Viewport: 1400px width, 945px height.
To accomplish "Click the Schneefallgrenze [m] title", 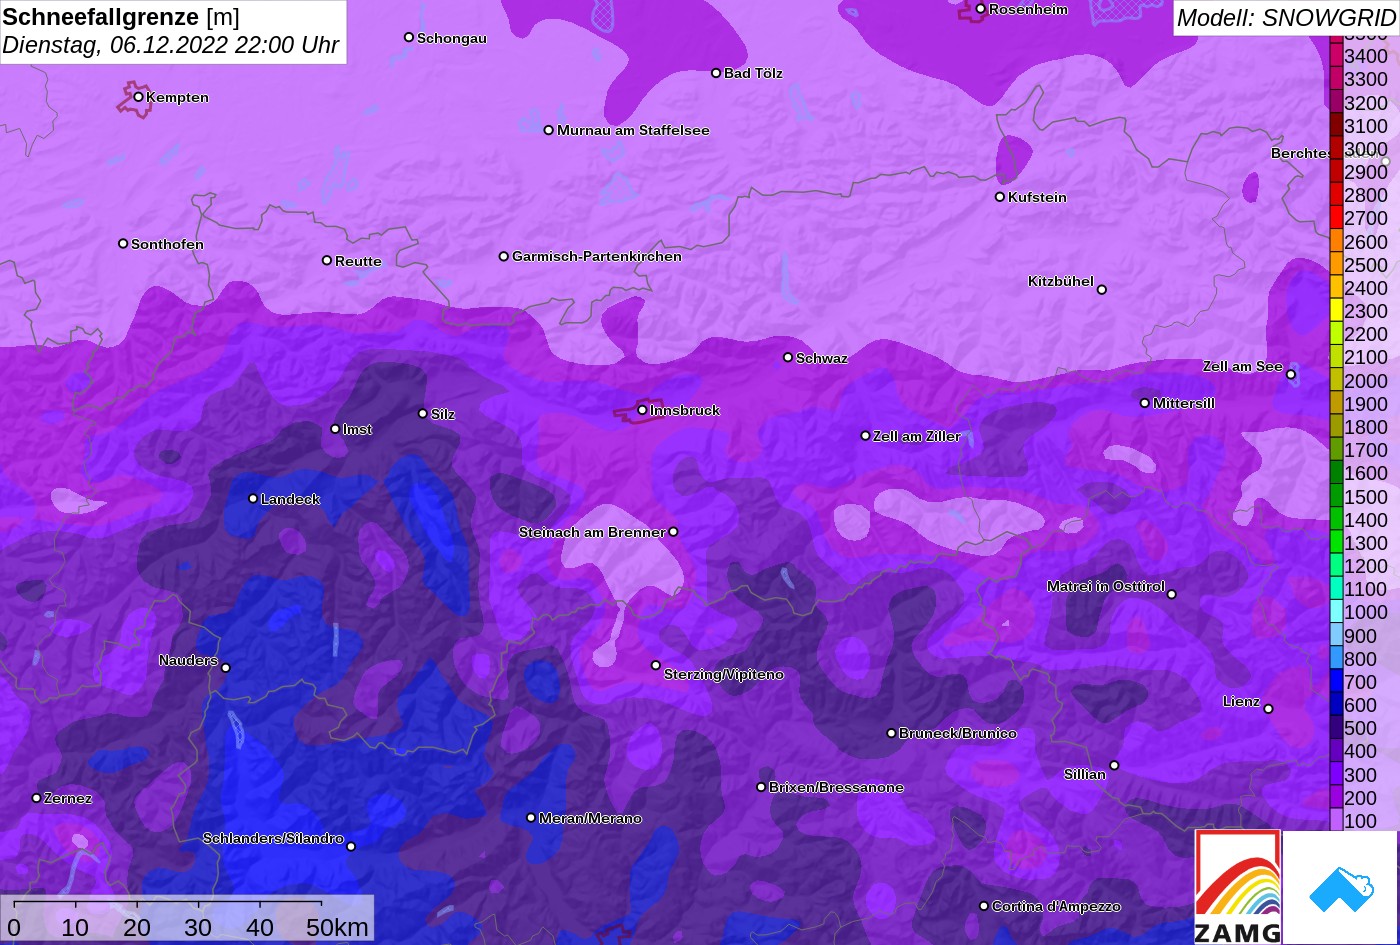I will 121,16.
